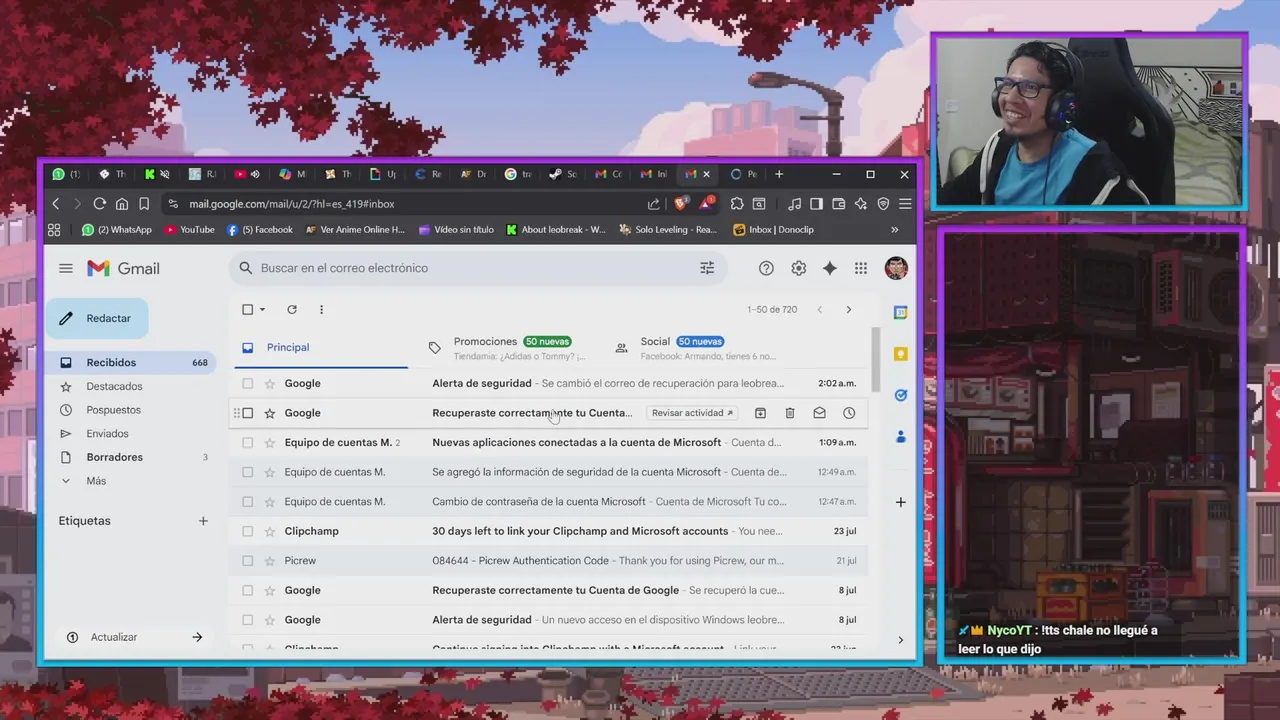Open select-all dropdown arrow

click(x=263, y=310)
